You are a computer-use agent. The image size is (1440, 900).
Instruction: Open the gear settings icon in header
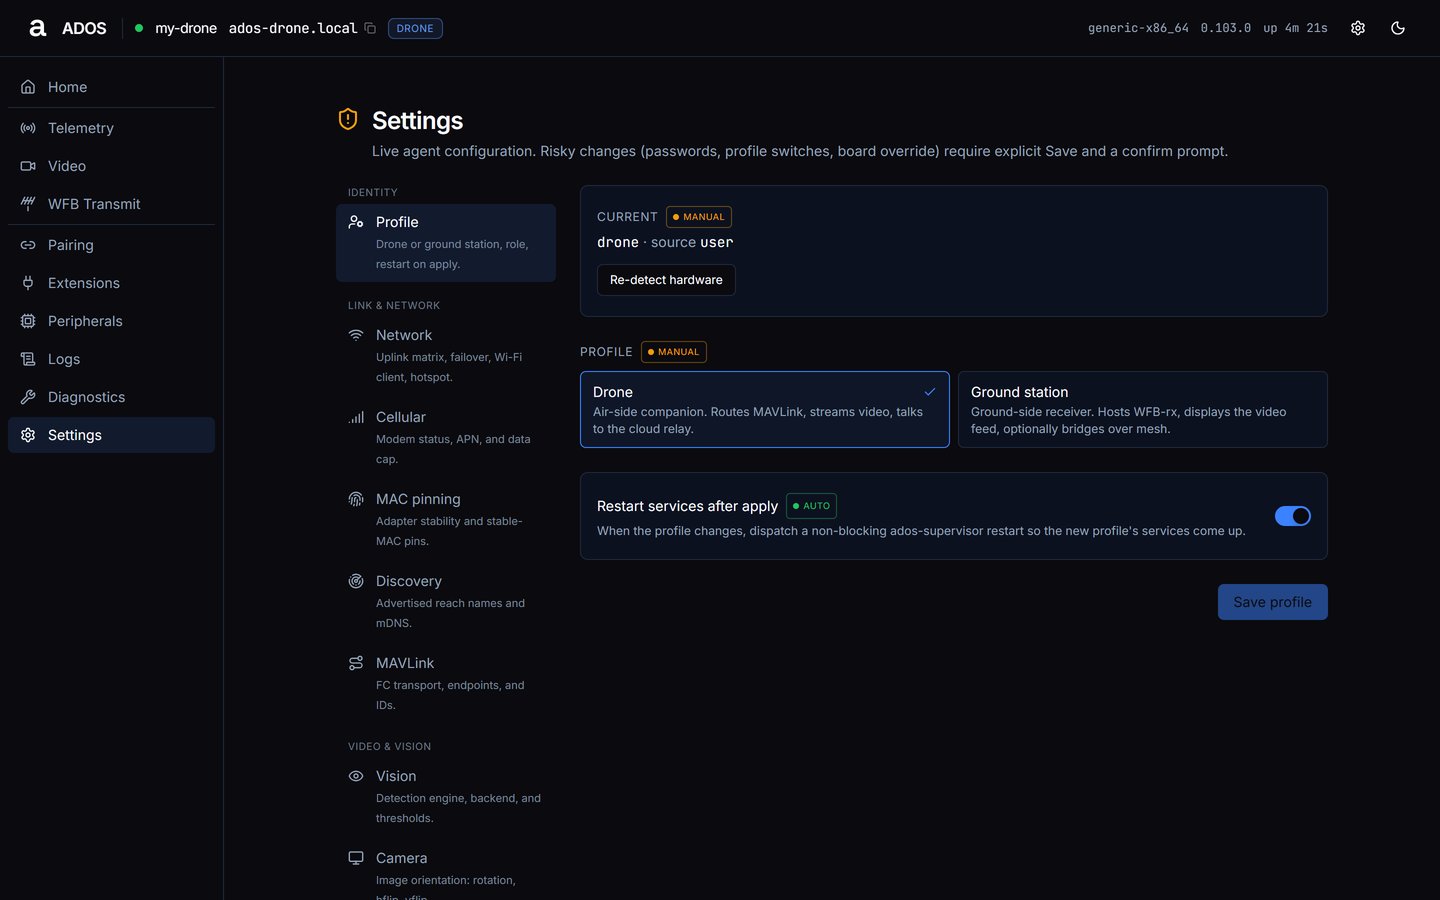[x=1358, y=28]
